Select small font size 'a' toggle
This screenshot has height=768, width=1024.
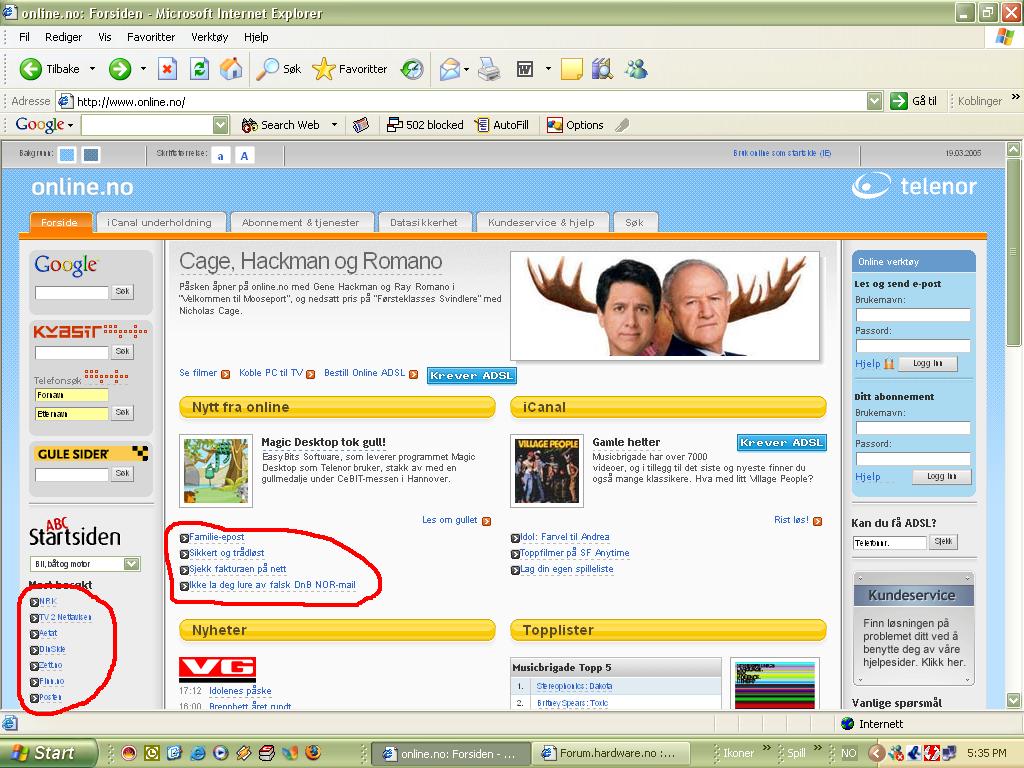click(221, 155)
